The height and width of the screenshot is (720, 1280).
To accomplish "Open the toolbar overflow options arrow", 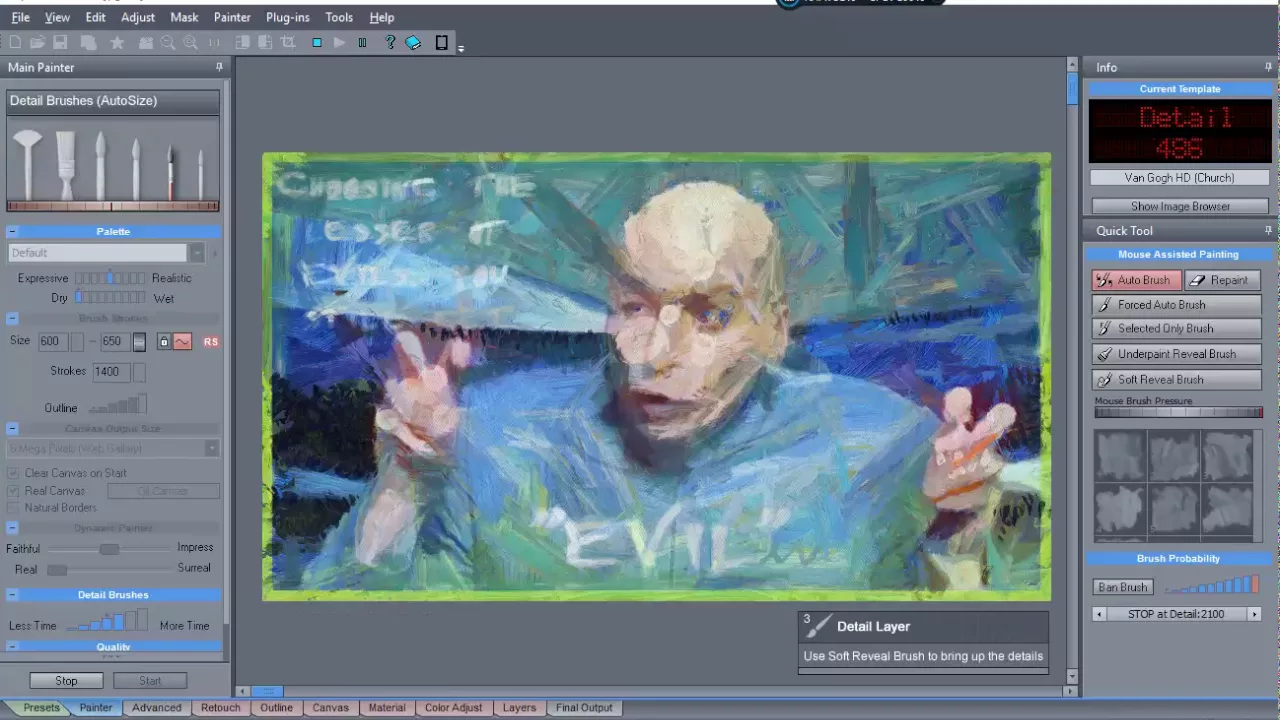I will tap(461, 48).
